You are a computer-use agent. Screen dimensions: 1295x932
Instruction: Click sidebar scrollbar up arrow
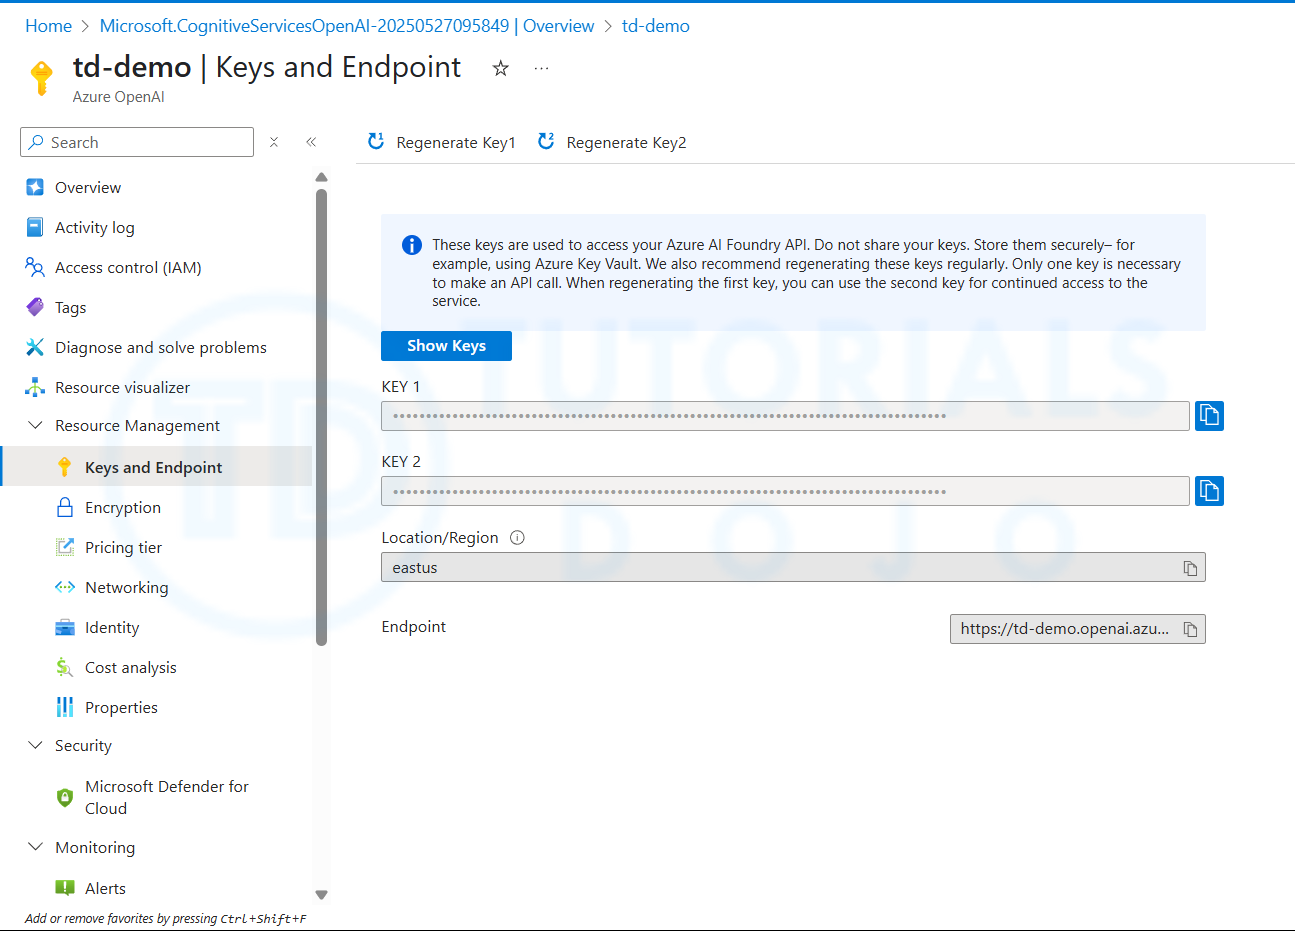click(x=321, y=177)
